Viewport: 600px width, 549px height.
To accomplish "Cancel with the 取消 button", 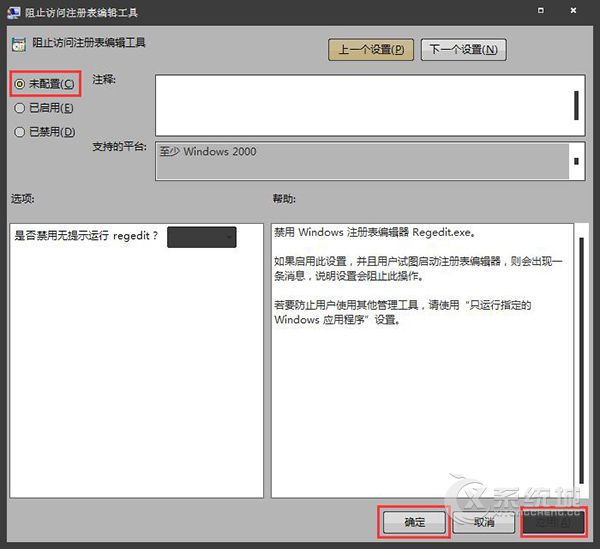I will (x=484, y=522).
